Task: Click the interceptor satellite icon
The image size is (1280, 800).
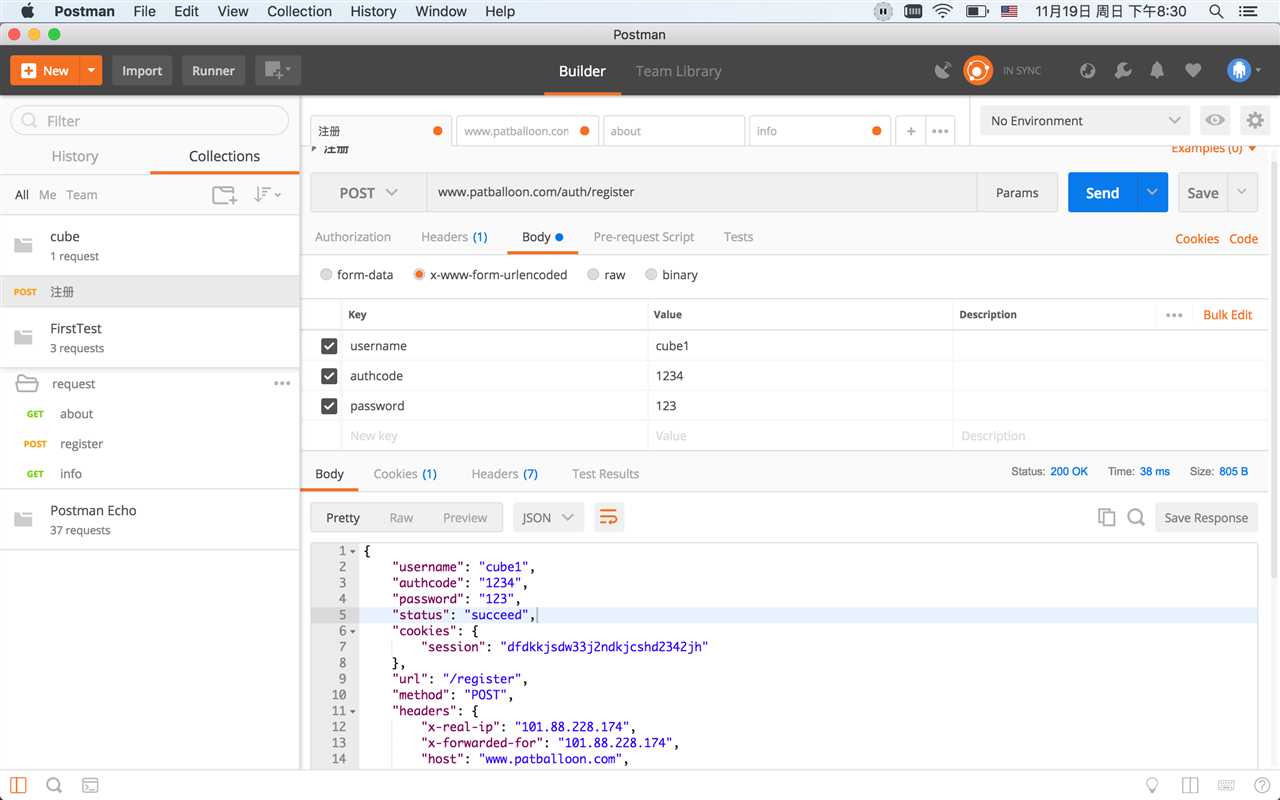Action: pyautogui.click(x=942, y=71)
